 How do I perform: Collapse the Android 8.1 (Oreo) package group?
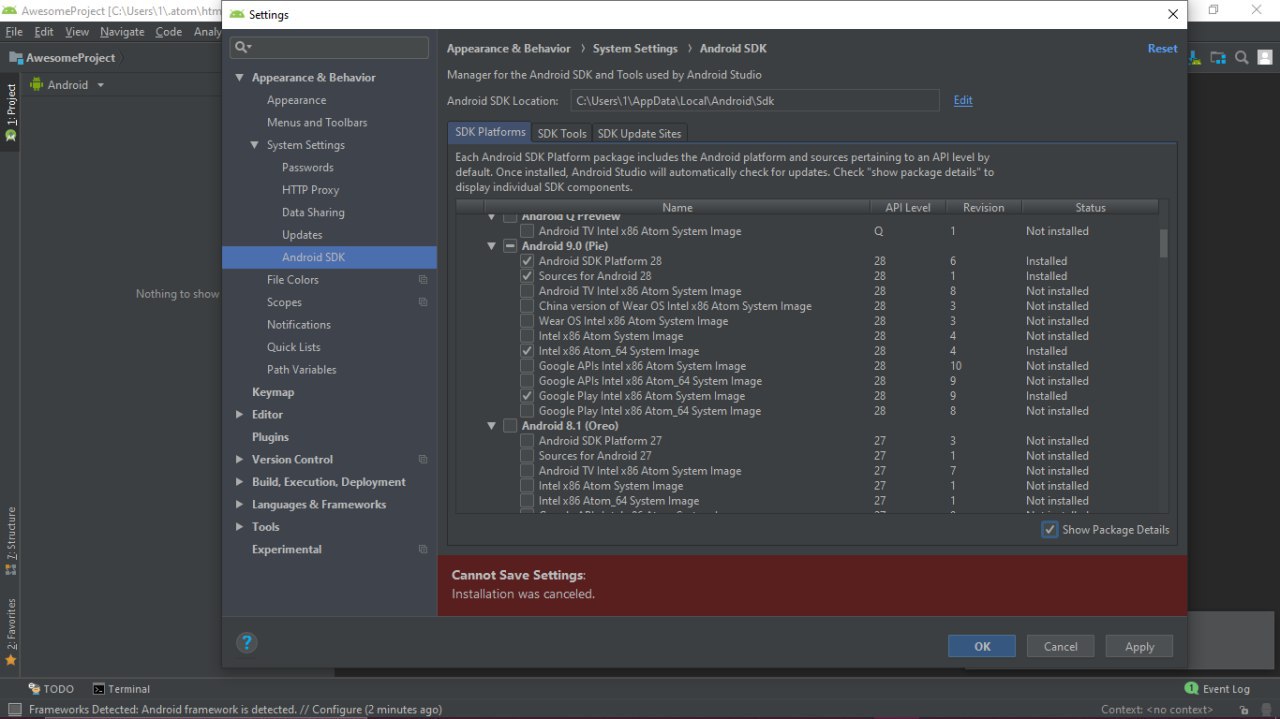pos(491,426)
